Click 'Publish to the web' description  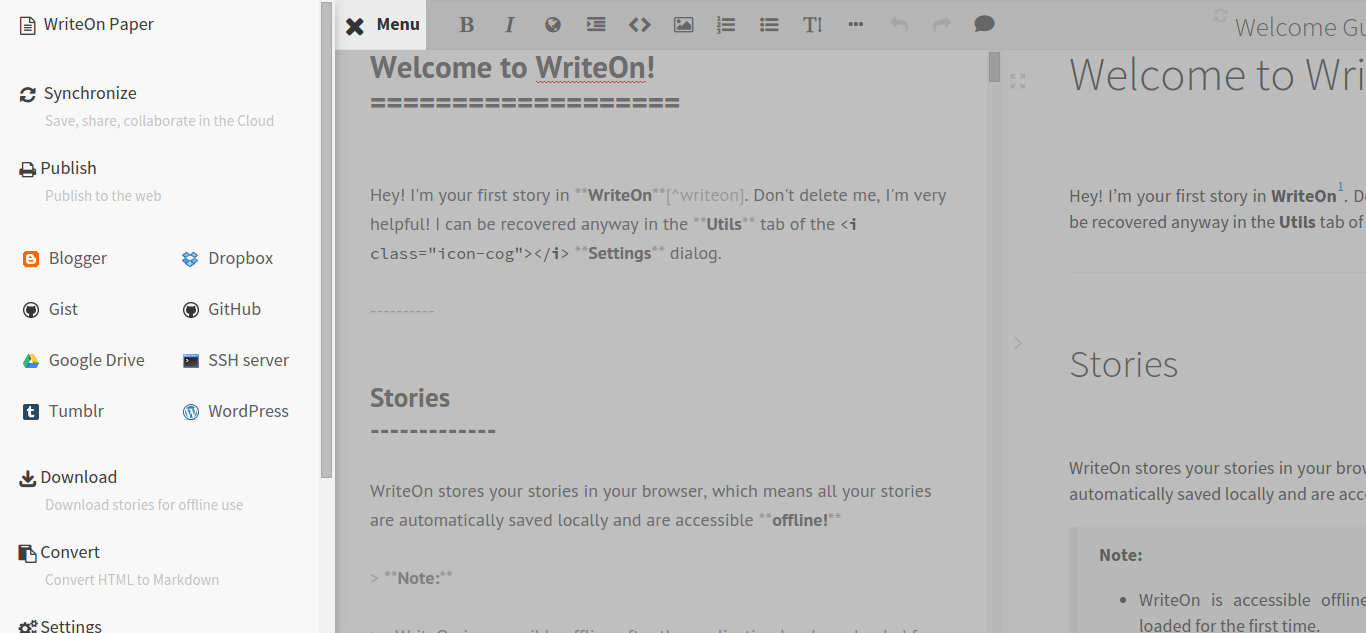click(x=103, y=196)
